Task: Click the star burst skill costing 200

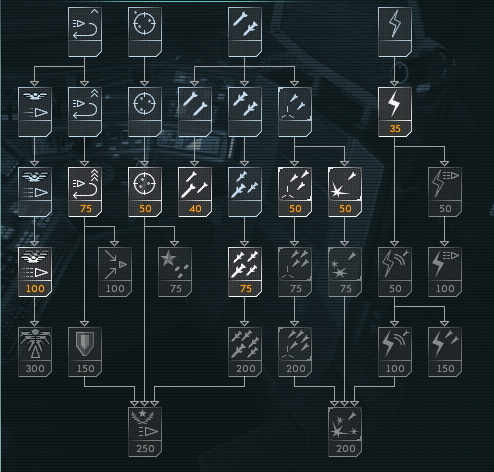Action: tap(345, 432)
